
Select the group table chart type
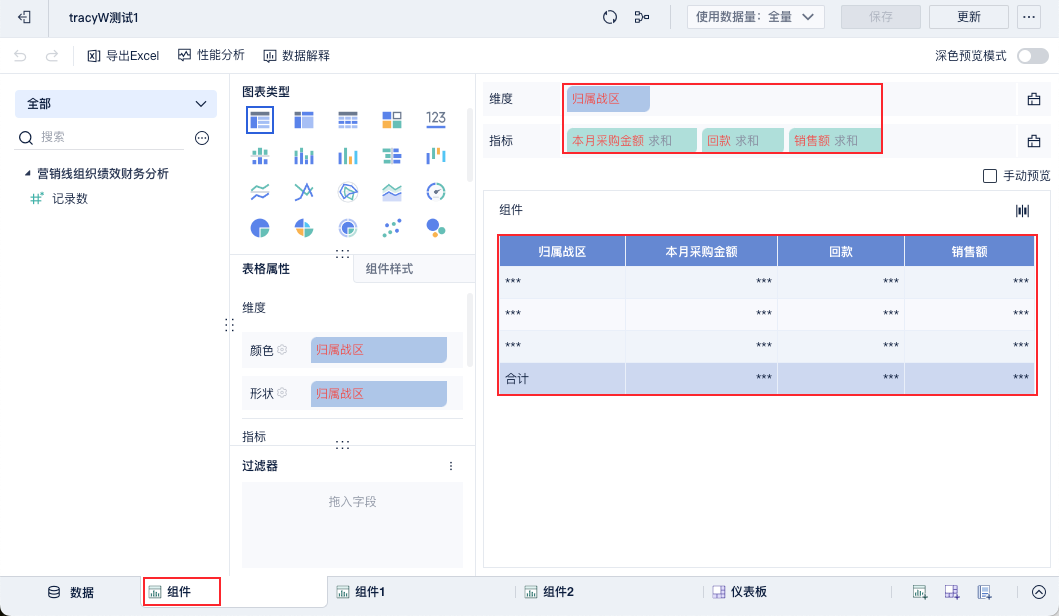260,120
